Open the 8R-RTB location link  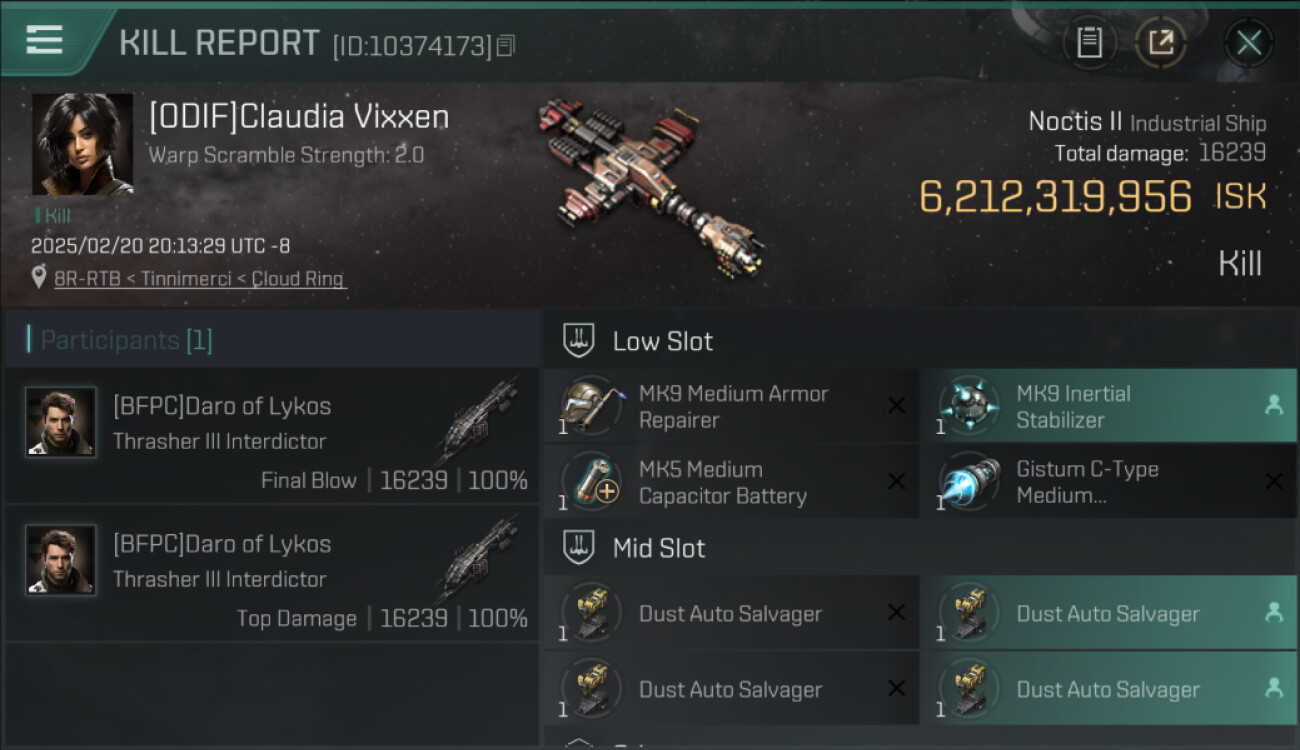tap(200, 279)
